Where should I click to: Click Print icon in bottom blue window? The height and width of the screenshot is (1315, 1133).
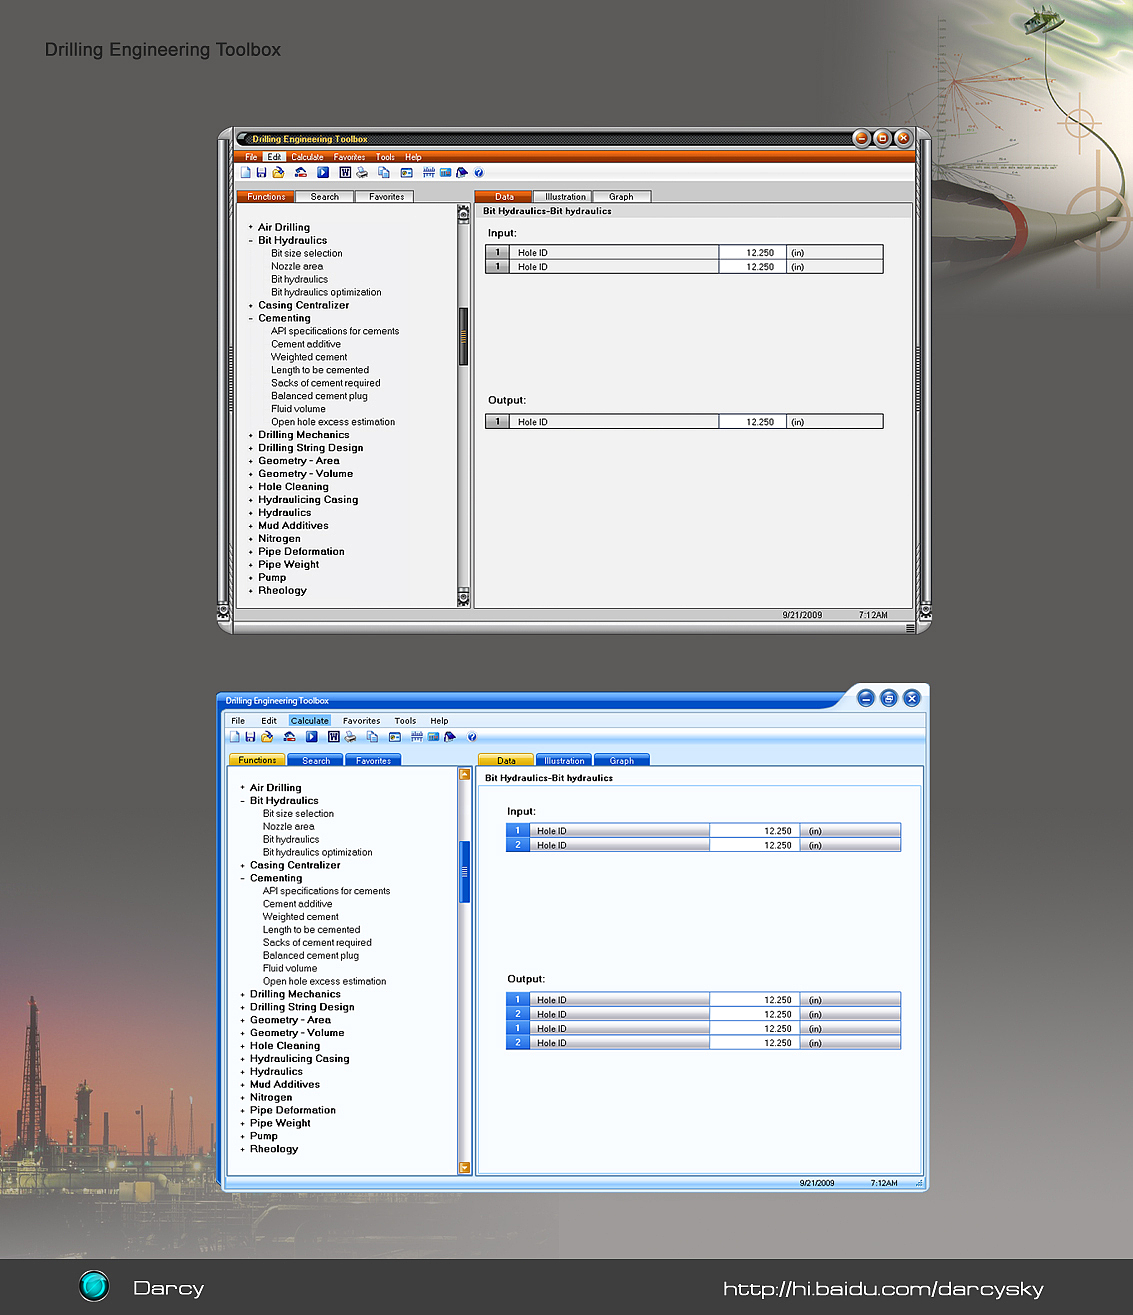pyautogui.click(x=350, y=736)
